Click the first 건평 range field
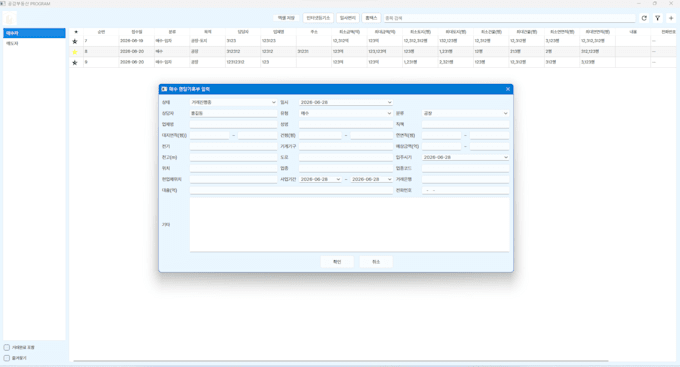Screen dimensions: 680x367 [320, 135]
